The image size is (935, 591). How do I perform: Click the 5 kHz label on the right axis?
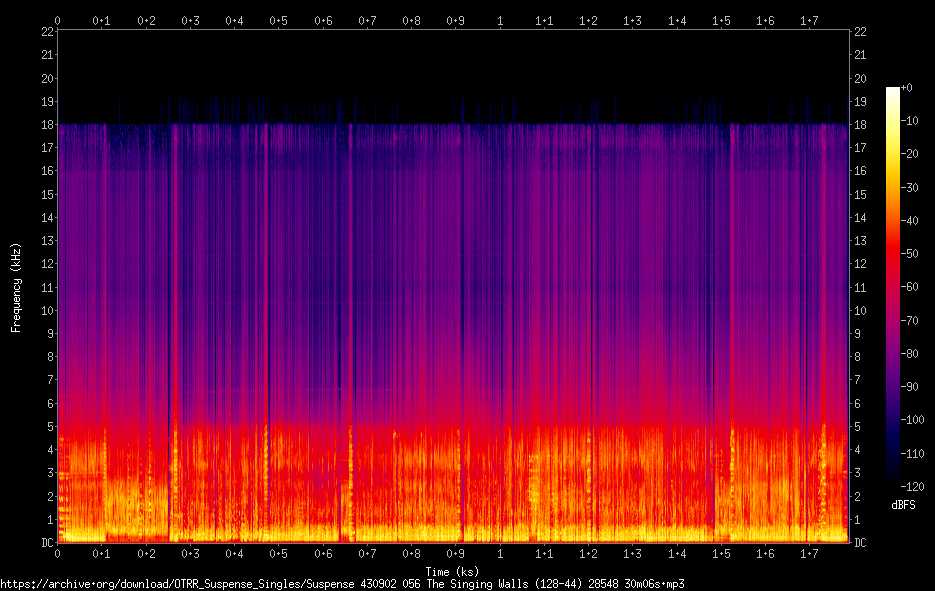coord(857,427)
